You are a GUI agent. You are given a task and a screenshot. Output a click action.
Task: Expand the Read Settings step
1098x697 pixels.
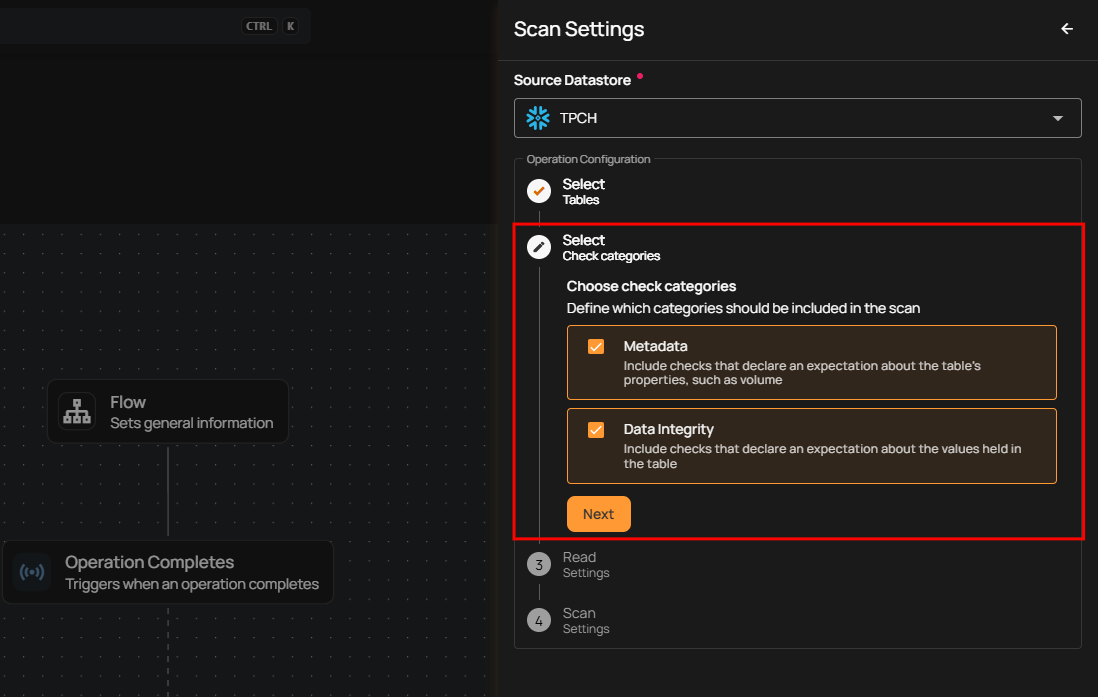point(585,565)
